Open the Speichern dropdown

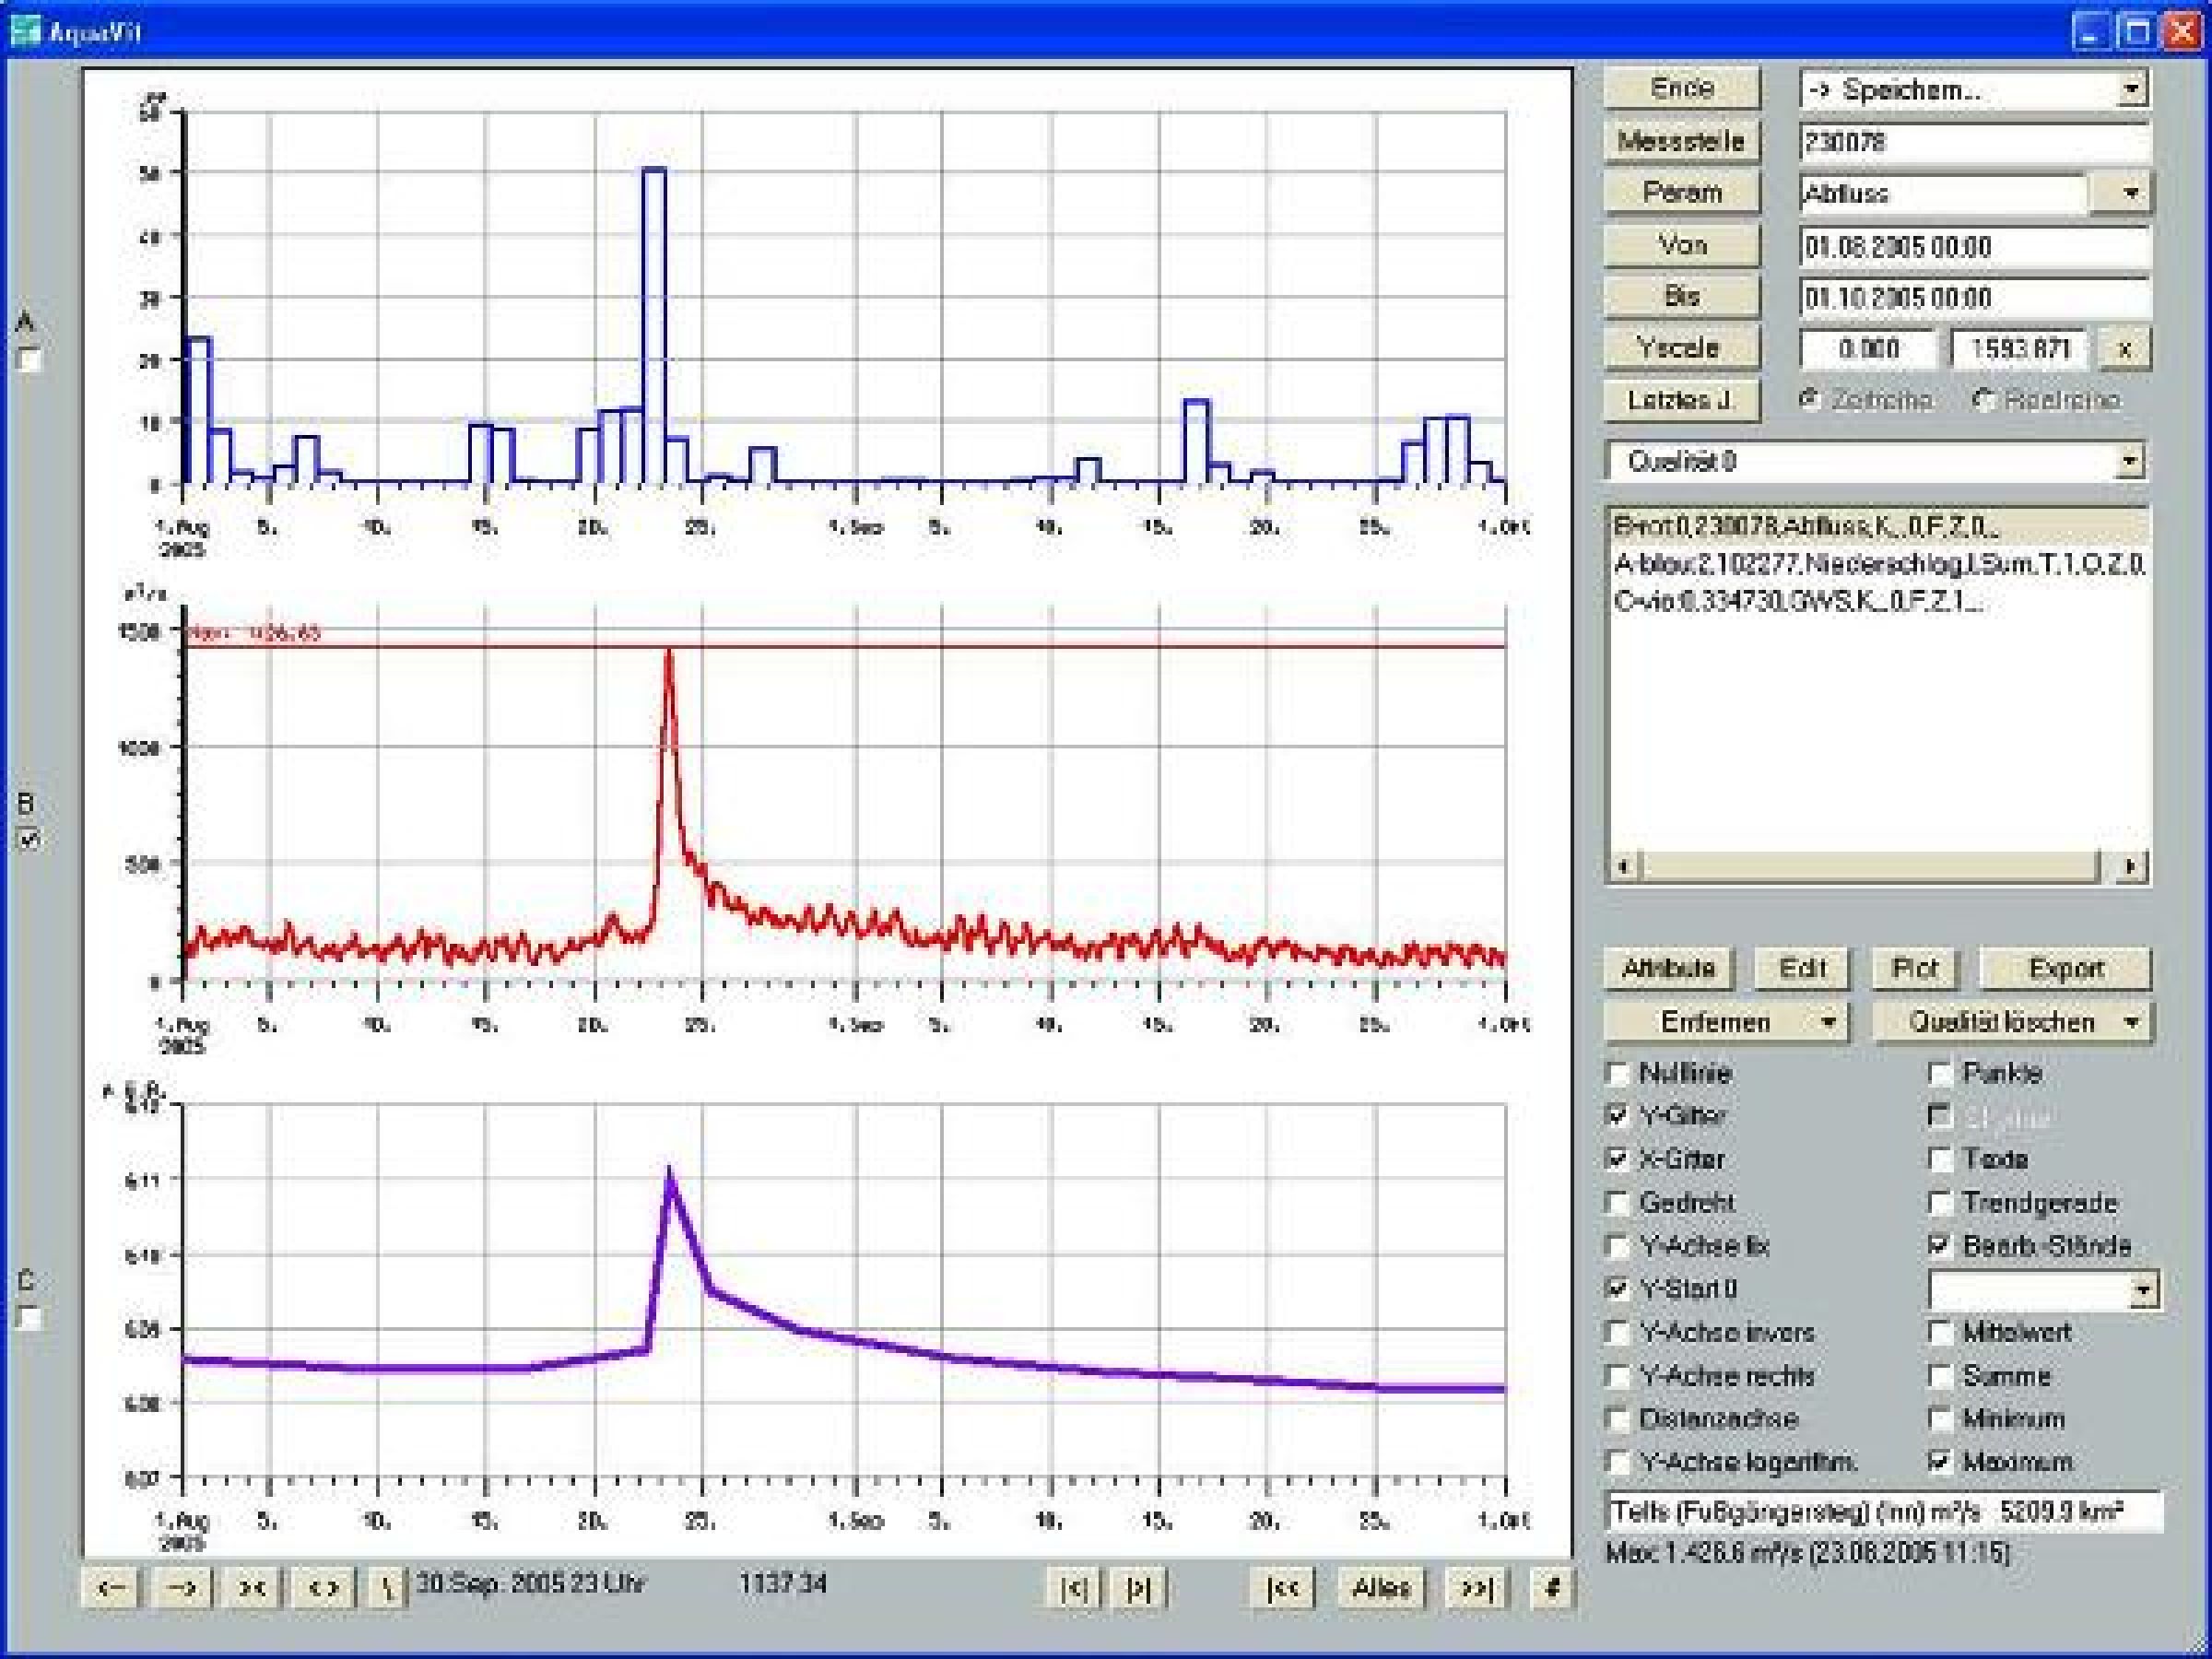(2131, 90)
